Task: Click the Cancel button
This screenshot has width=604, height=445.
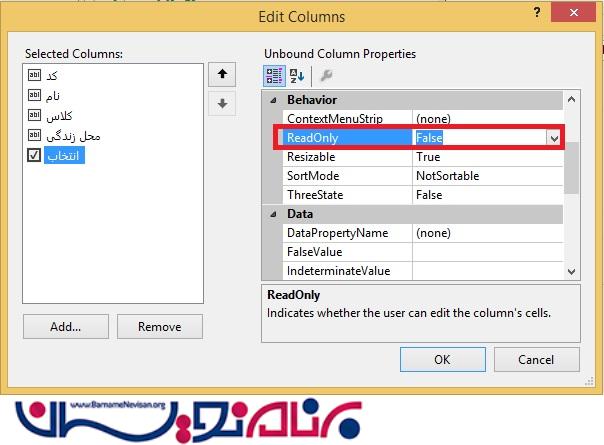Action: pyautogui.click(x=537, y=359)
